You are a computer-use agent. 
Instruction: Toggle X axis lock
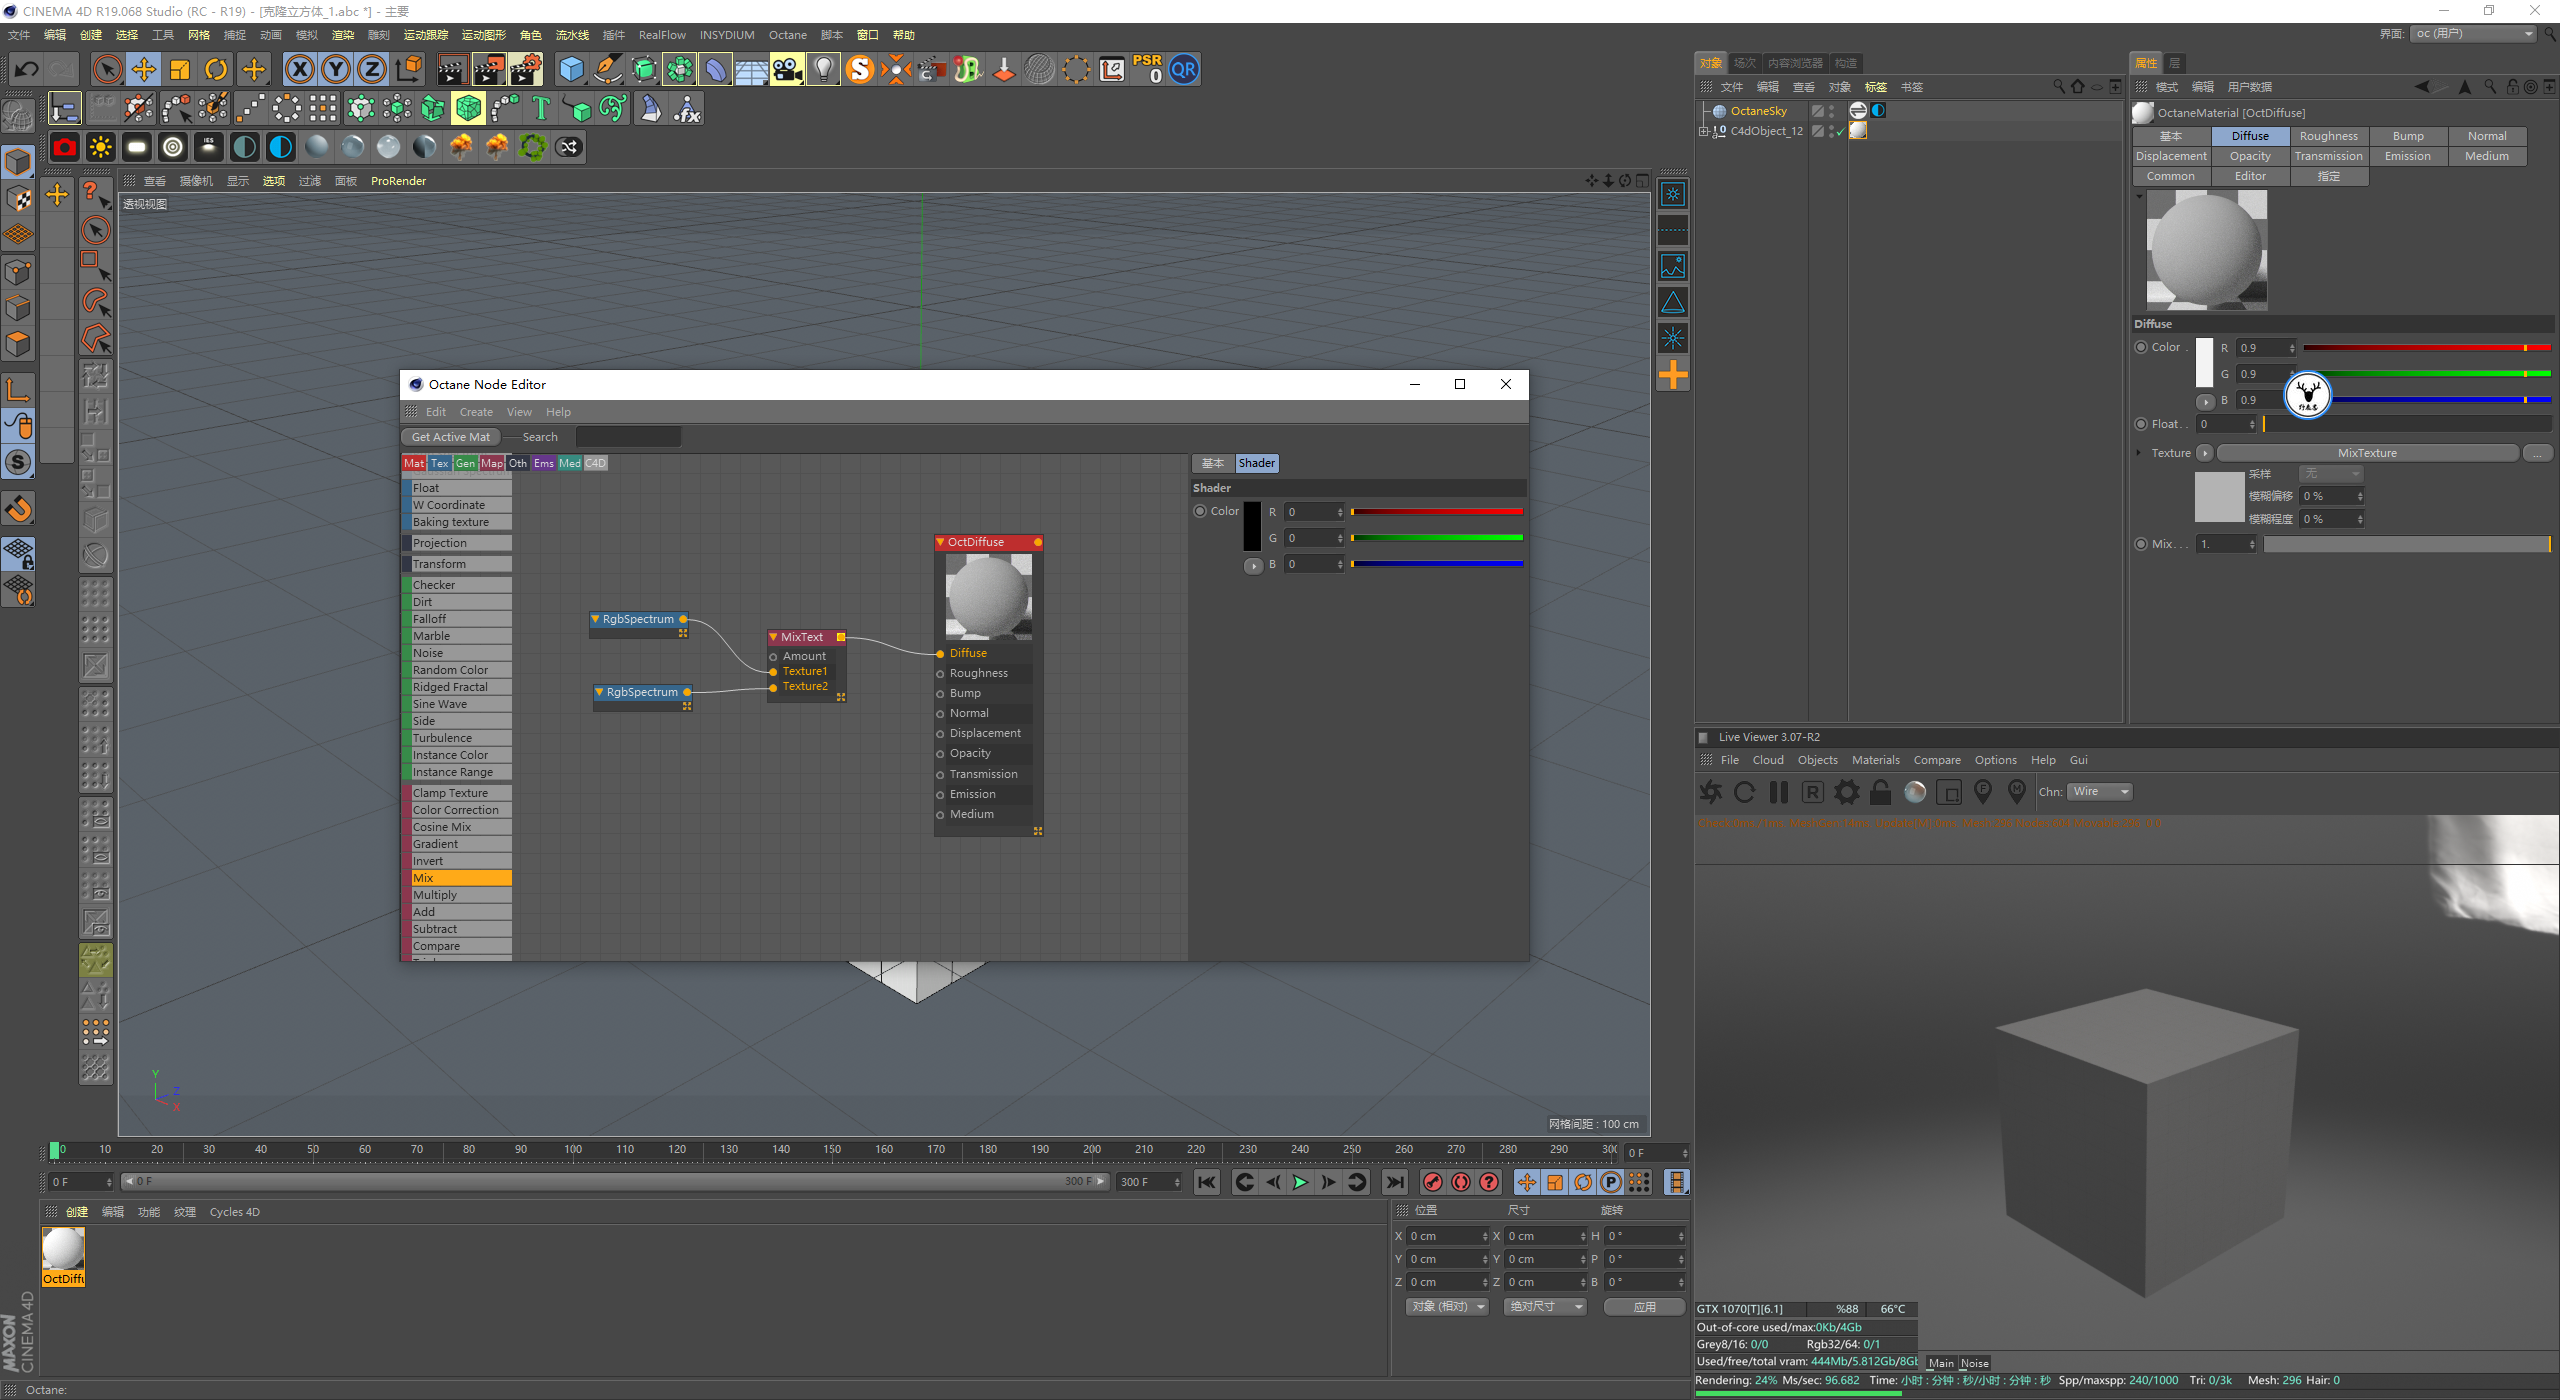point(300,70)
